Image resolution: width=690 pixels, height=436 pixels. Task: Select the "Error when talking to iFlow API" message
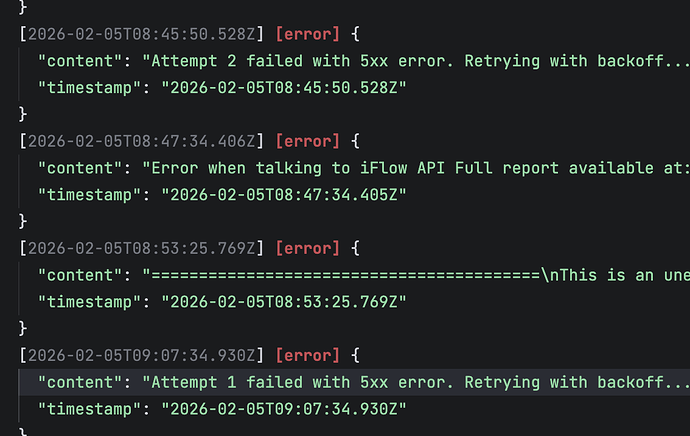415,168
